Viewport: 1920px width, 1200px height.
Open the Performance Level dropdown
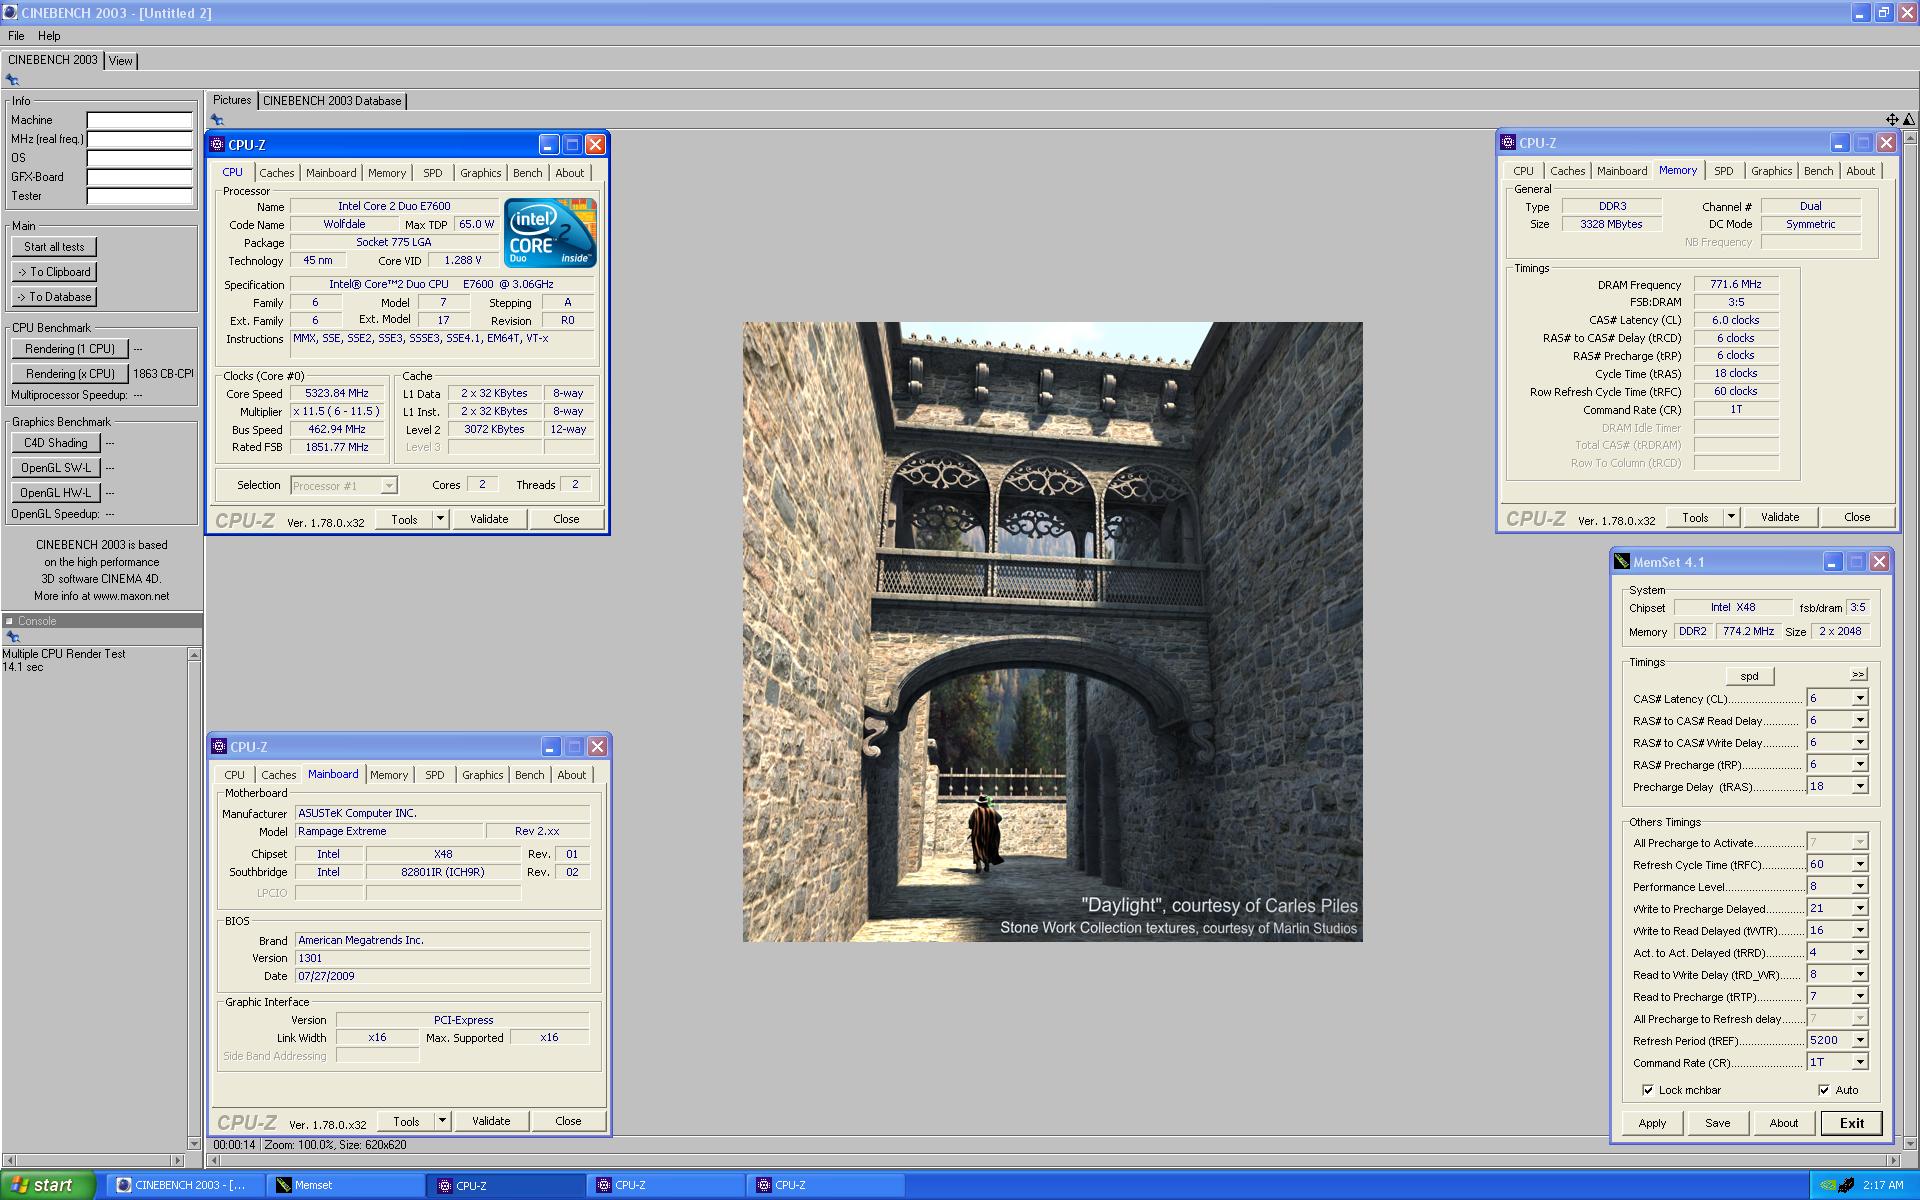click(x=1860, y=886)
